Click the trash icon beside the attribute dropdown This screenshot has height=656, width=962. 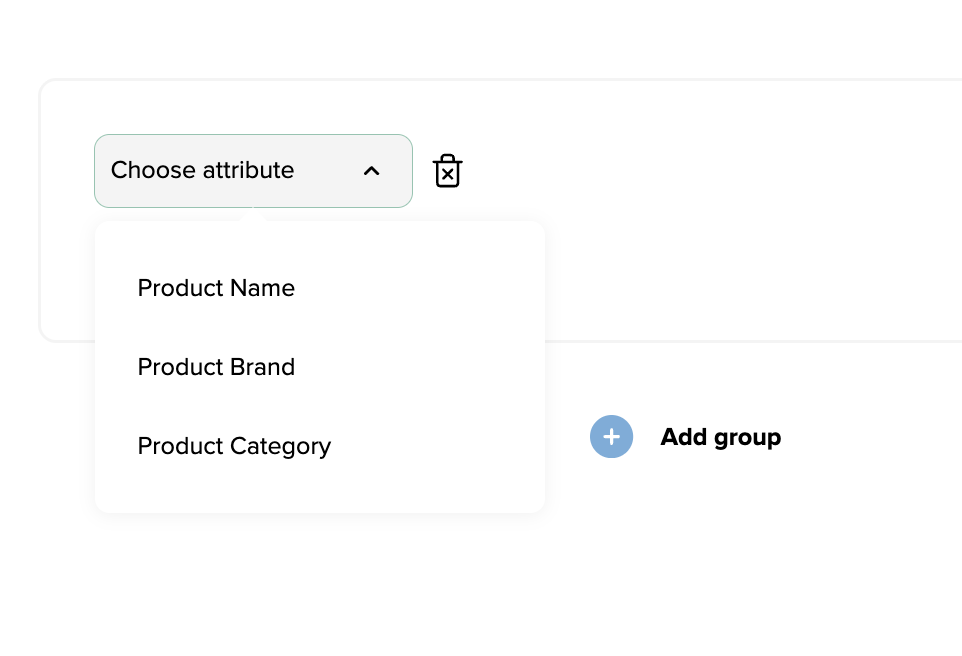(x=447, y=170)
